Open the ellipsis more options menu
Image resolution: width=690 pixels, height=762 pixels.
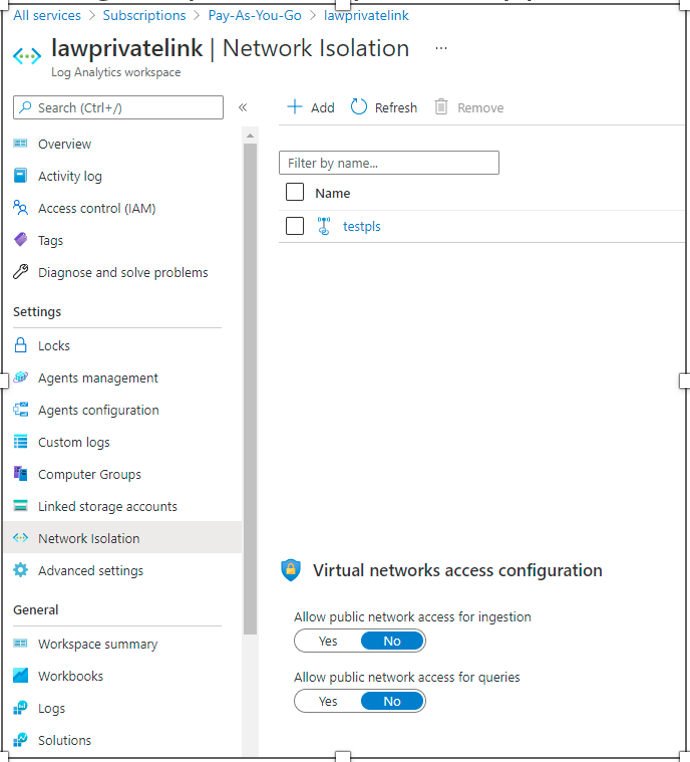tap(441, 48)
